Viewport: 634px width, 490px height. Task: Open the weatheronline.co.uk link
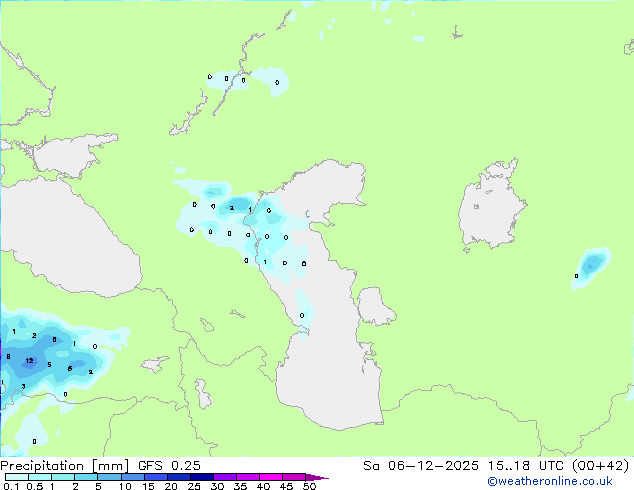coord(550,481)
